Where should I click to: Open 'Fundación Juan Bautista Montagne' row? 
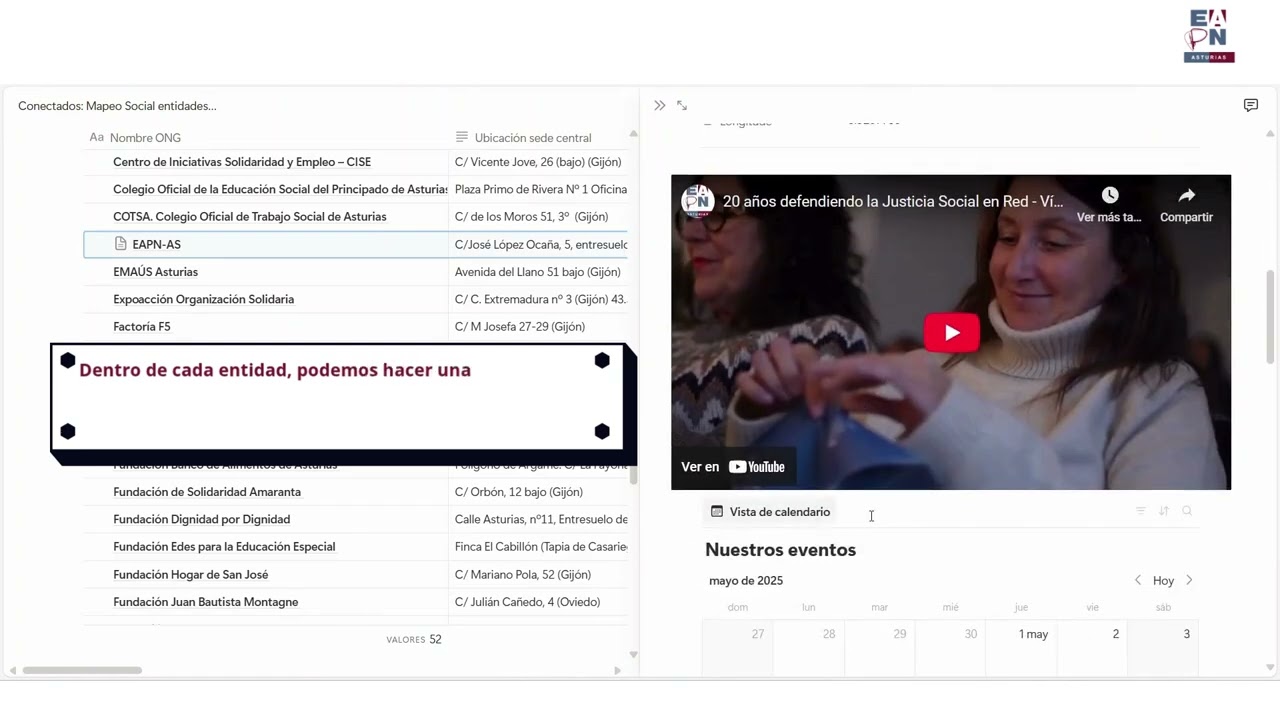click(x=206, y=602)
